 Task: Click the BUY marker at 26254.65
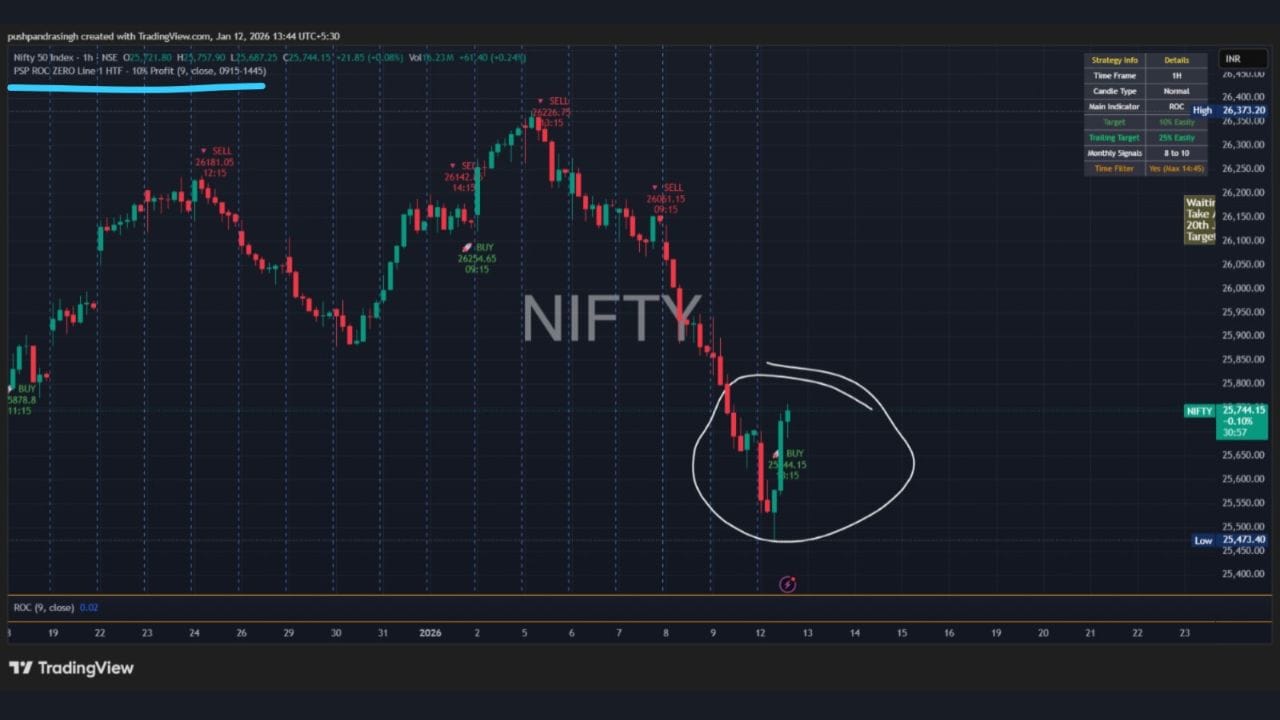[x=477, y=258]
